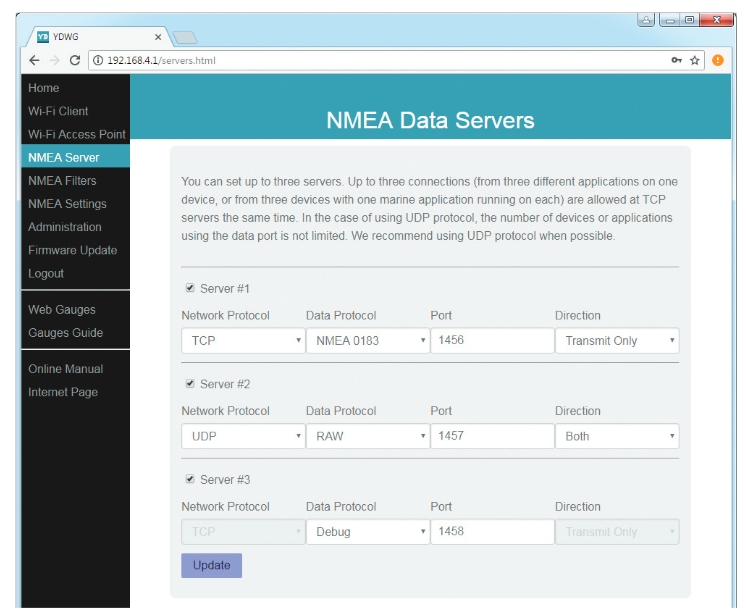Open the Online Manual link
The image size is (746, 616).
pyautogui.click(x=65, y=369)
